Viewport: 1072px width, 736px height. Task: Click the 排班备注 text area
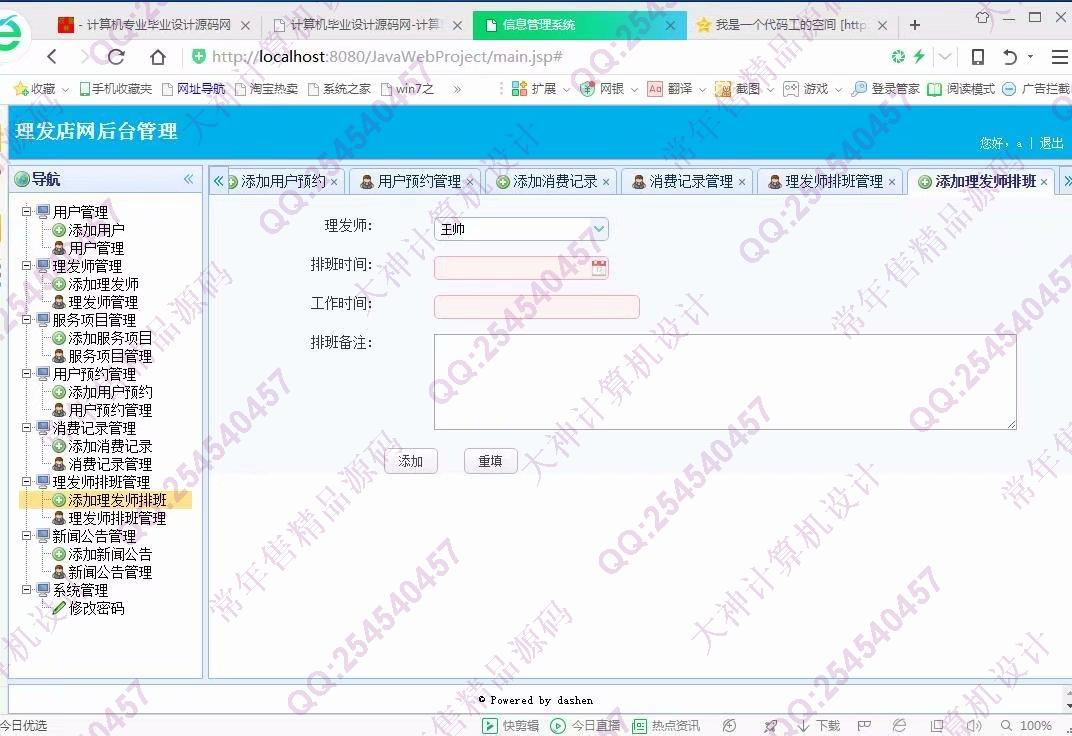pos(725,382)
